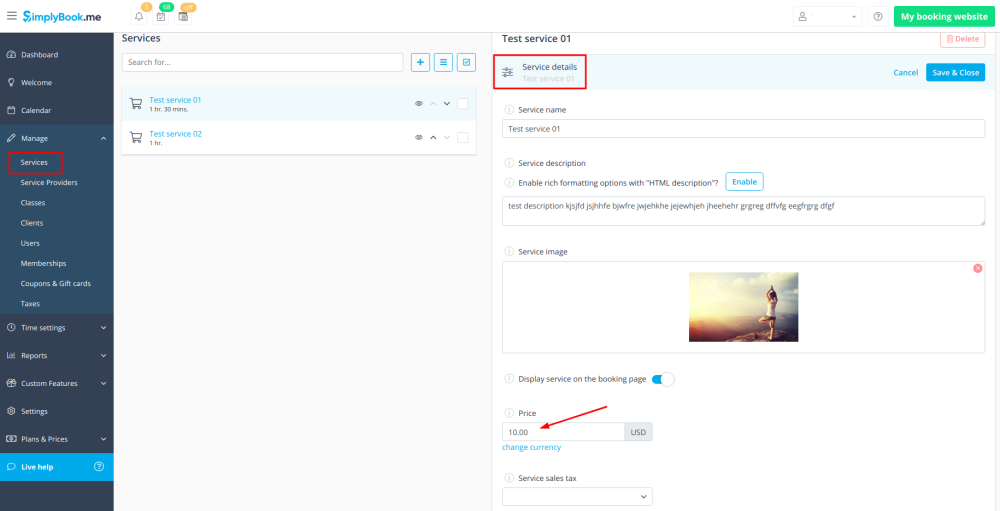Viewport: 1000px width, 511px height.
Task: Check the box for Test service 02
Action: [462, 137]
